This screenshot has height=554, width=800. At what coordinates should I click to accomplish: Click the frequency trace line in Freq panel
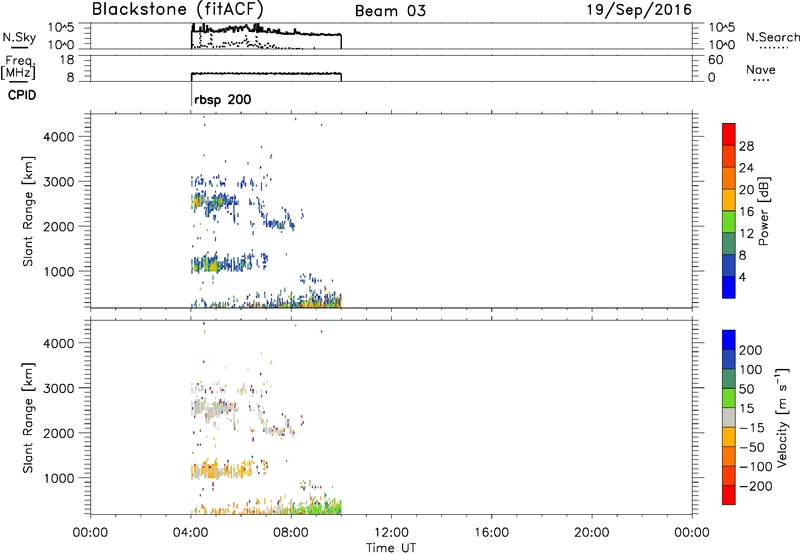266,73
